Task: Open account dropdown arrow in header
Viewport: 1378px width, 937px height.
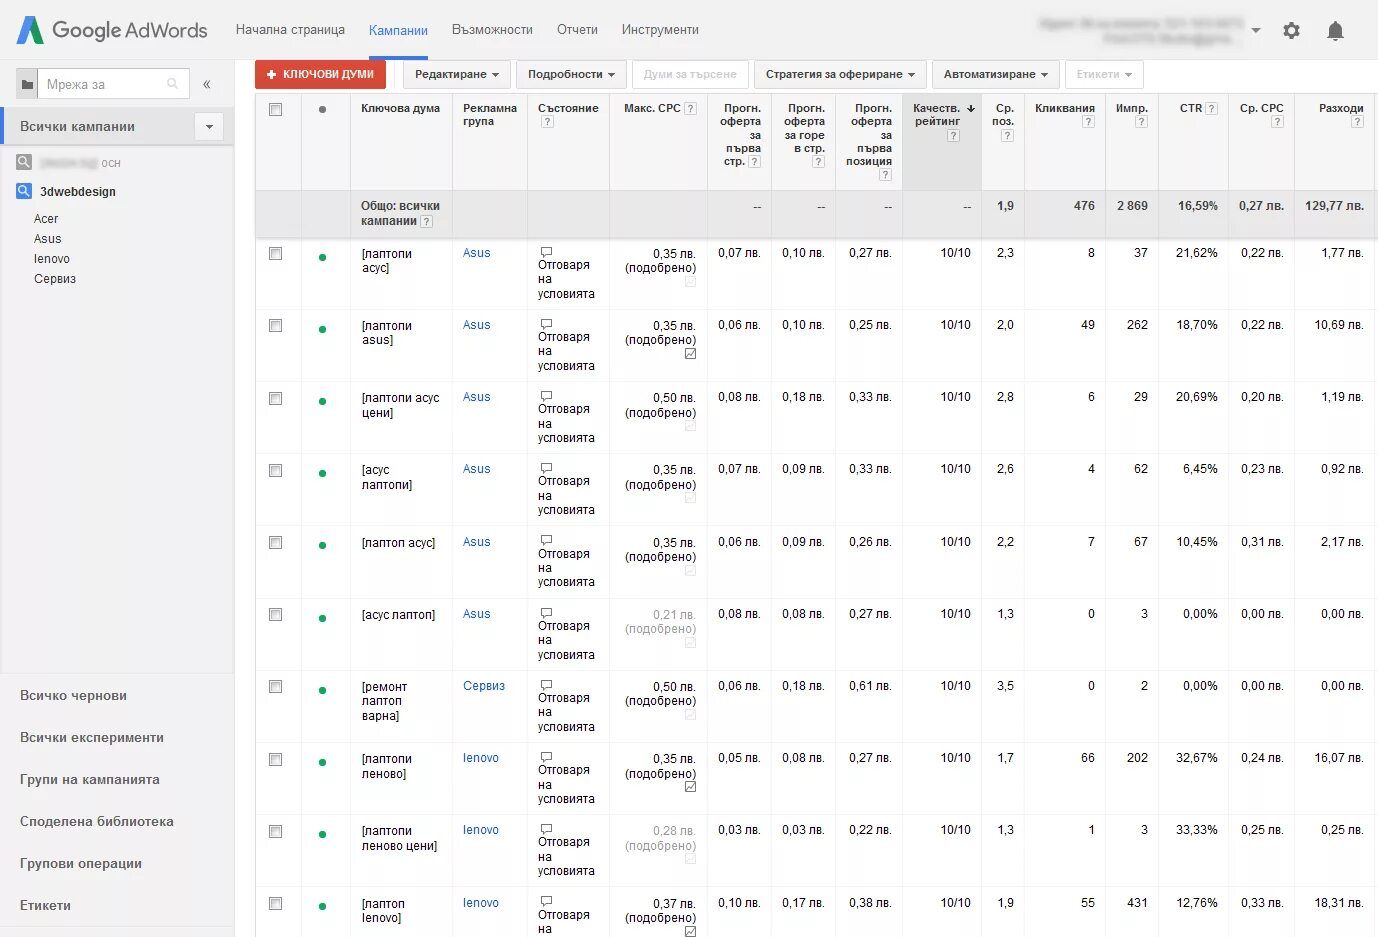Action: (x=1256, y=31)
